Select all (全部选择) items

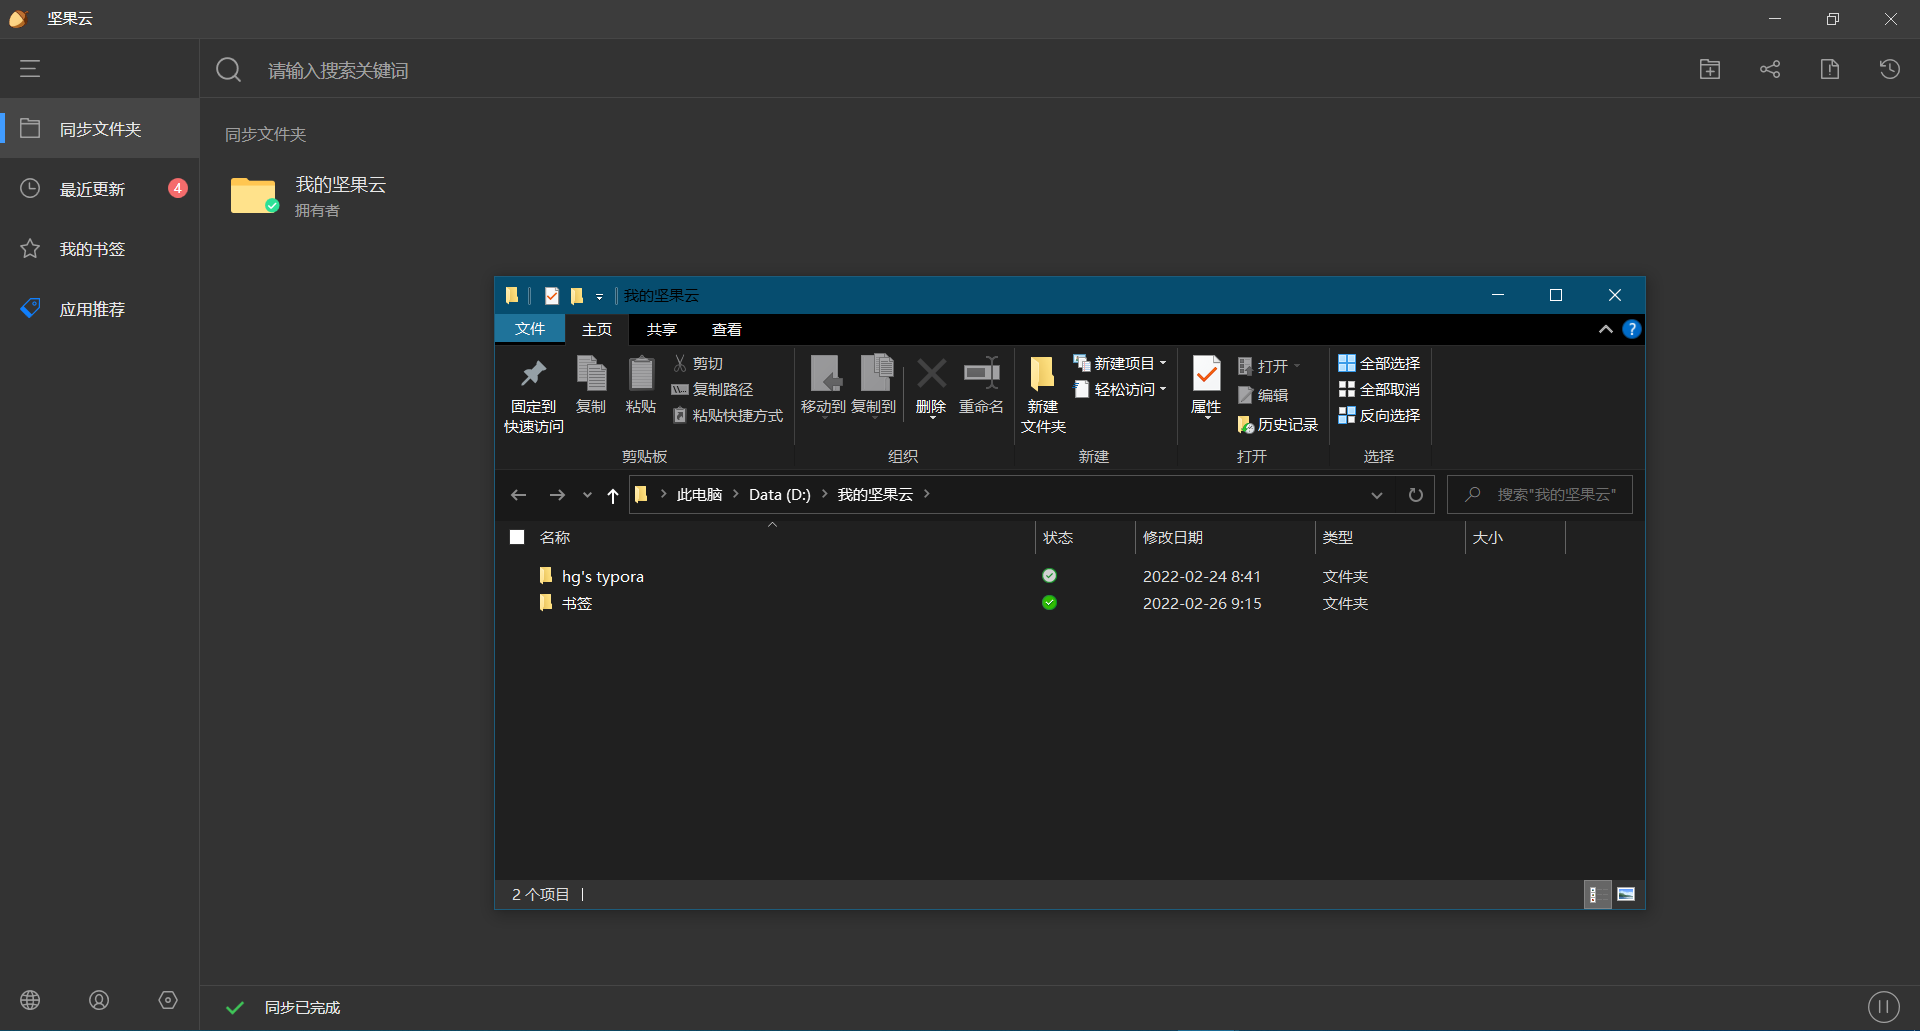click(1379, 363)
